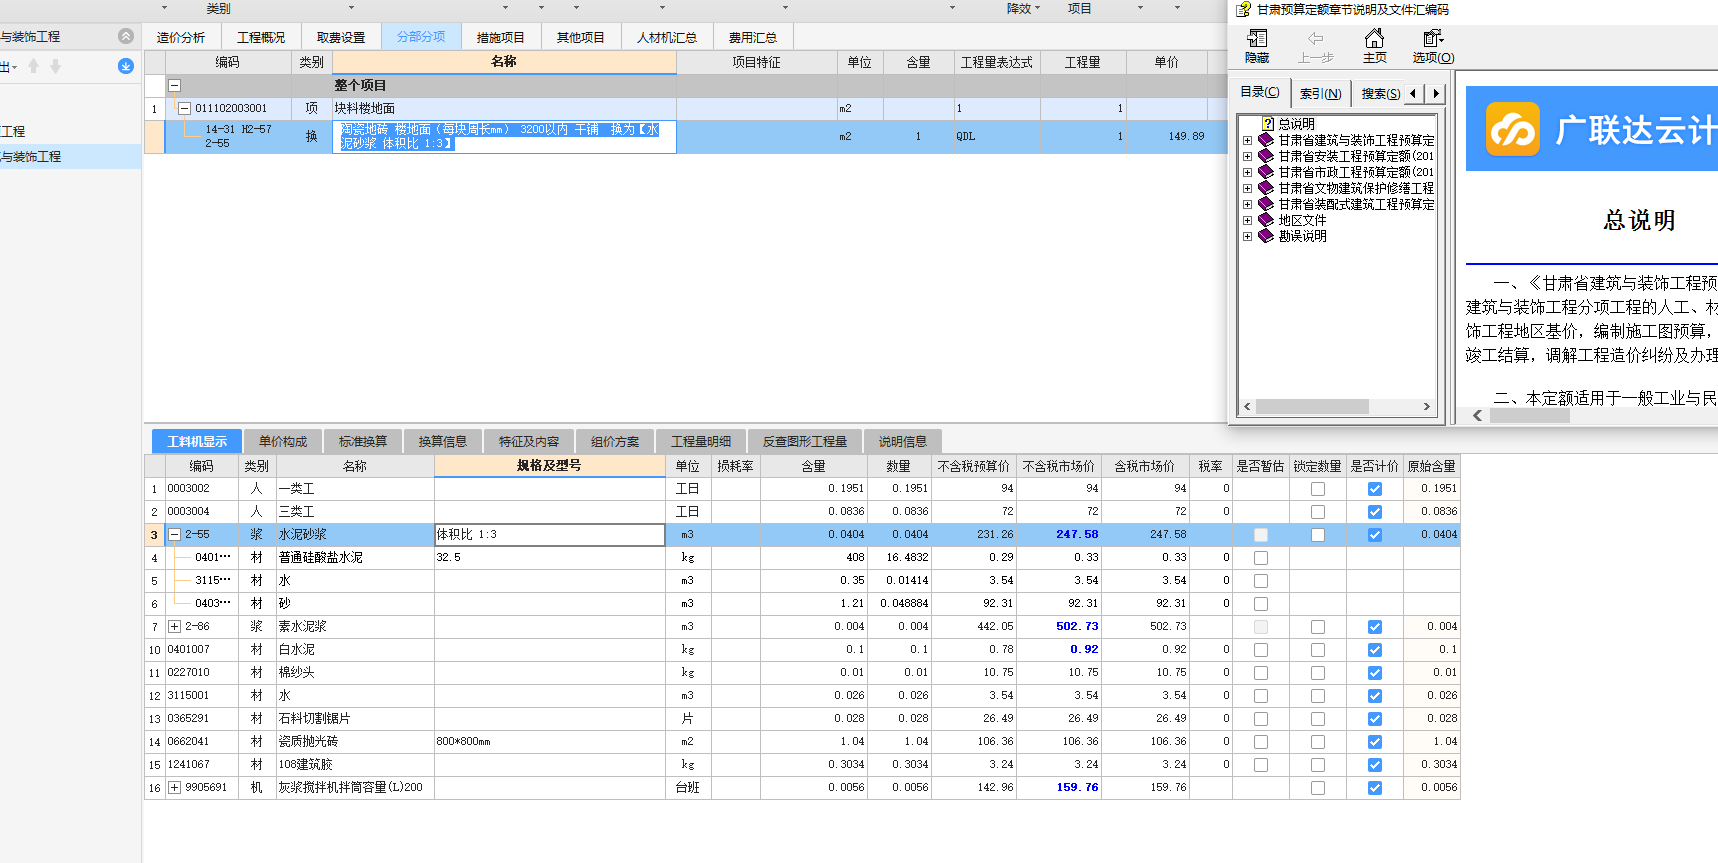The width and height of the screenshot is (1718, 863).
Task: Switch to the 造价分析 tab
Action: point(181,37)
